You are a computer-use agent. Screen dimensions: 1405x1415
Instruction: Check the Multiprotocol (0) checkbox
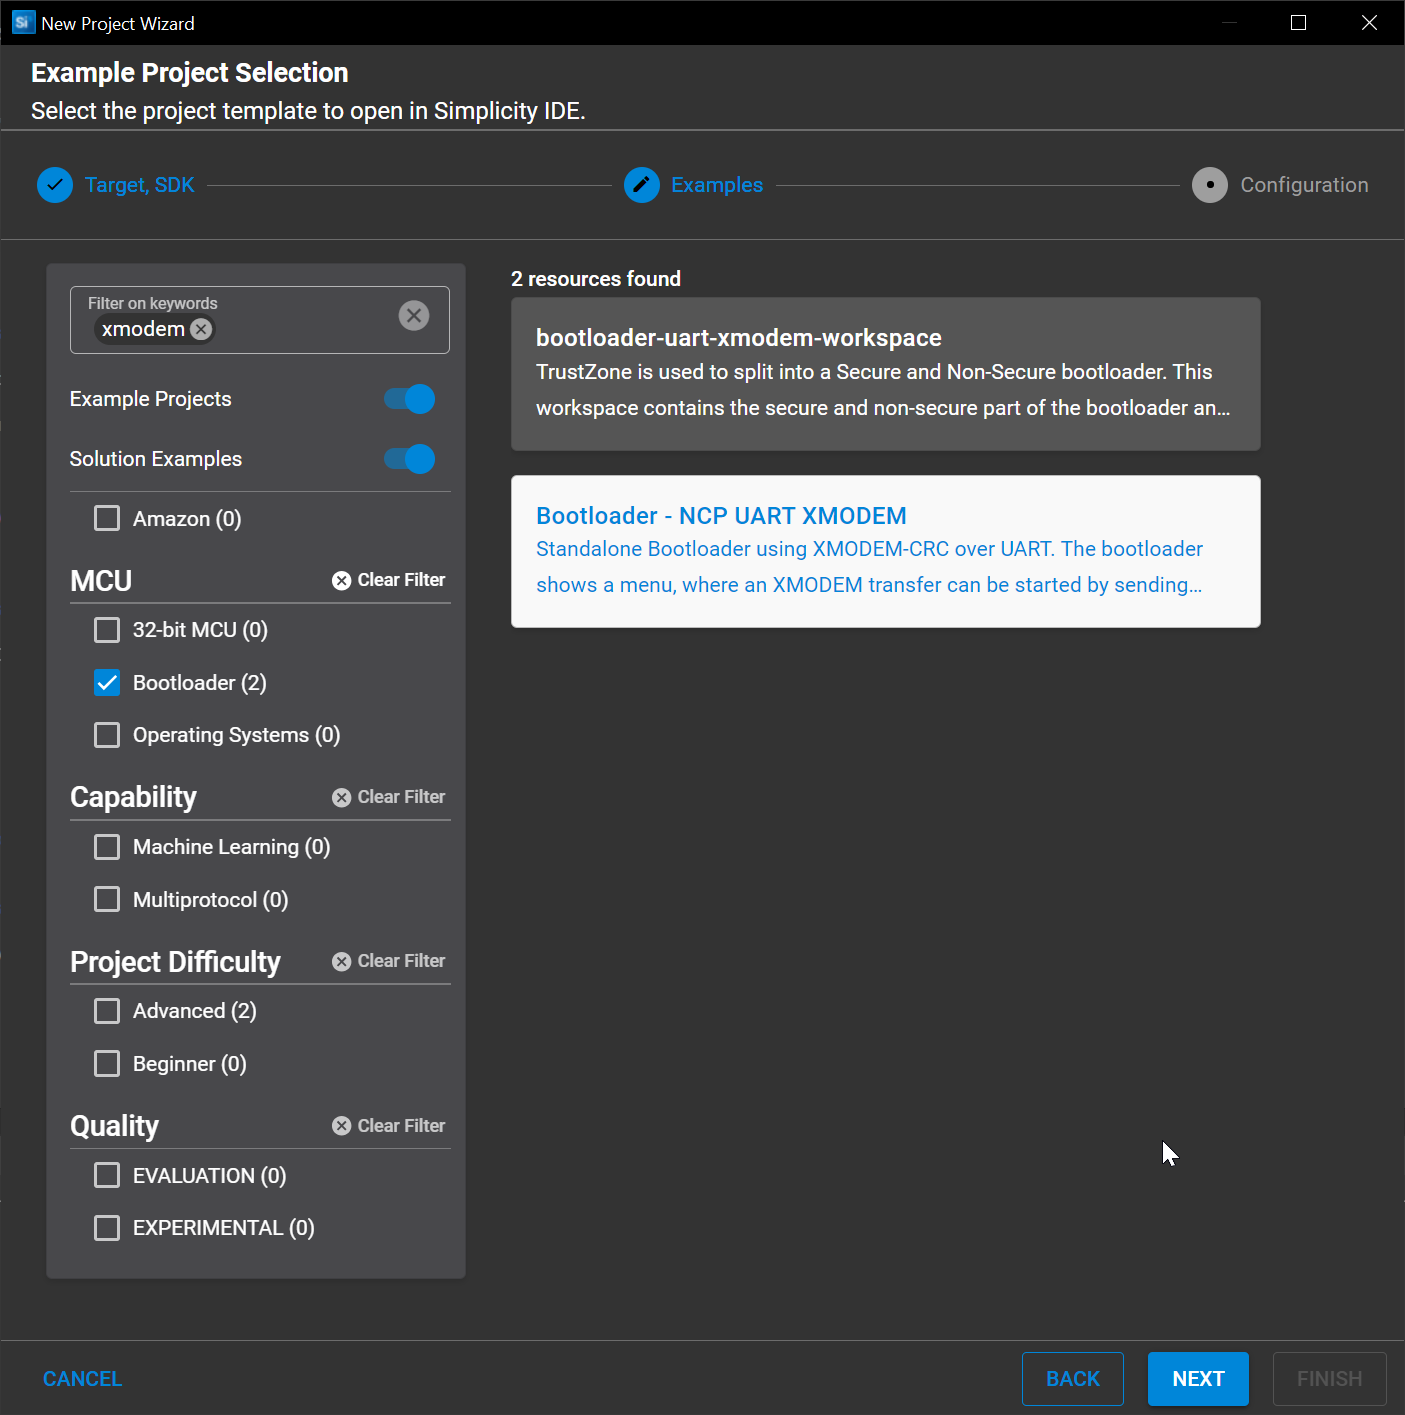107,899
